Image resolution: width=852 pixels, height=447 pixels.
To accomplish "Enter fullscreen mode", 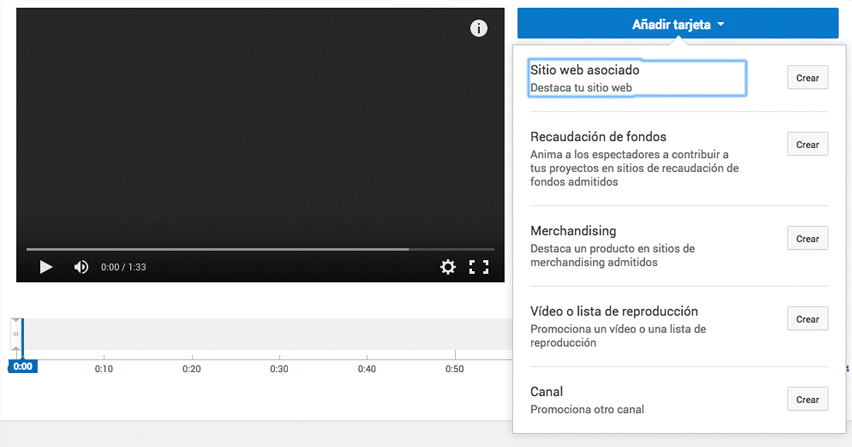I will [479, 267].
